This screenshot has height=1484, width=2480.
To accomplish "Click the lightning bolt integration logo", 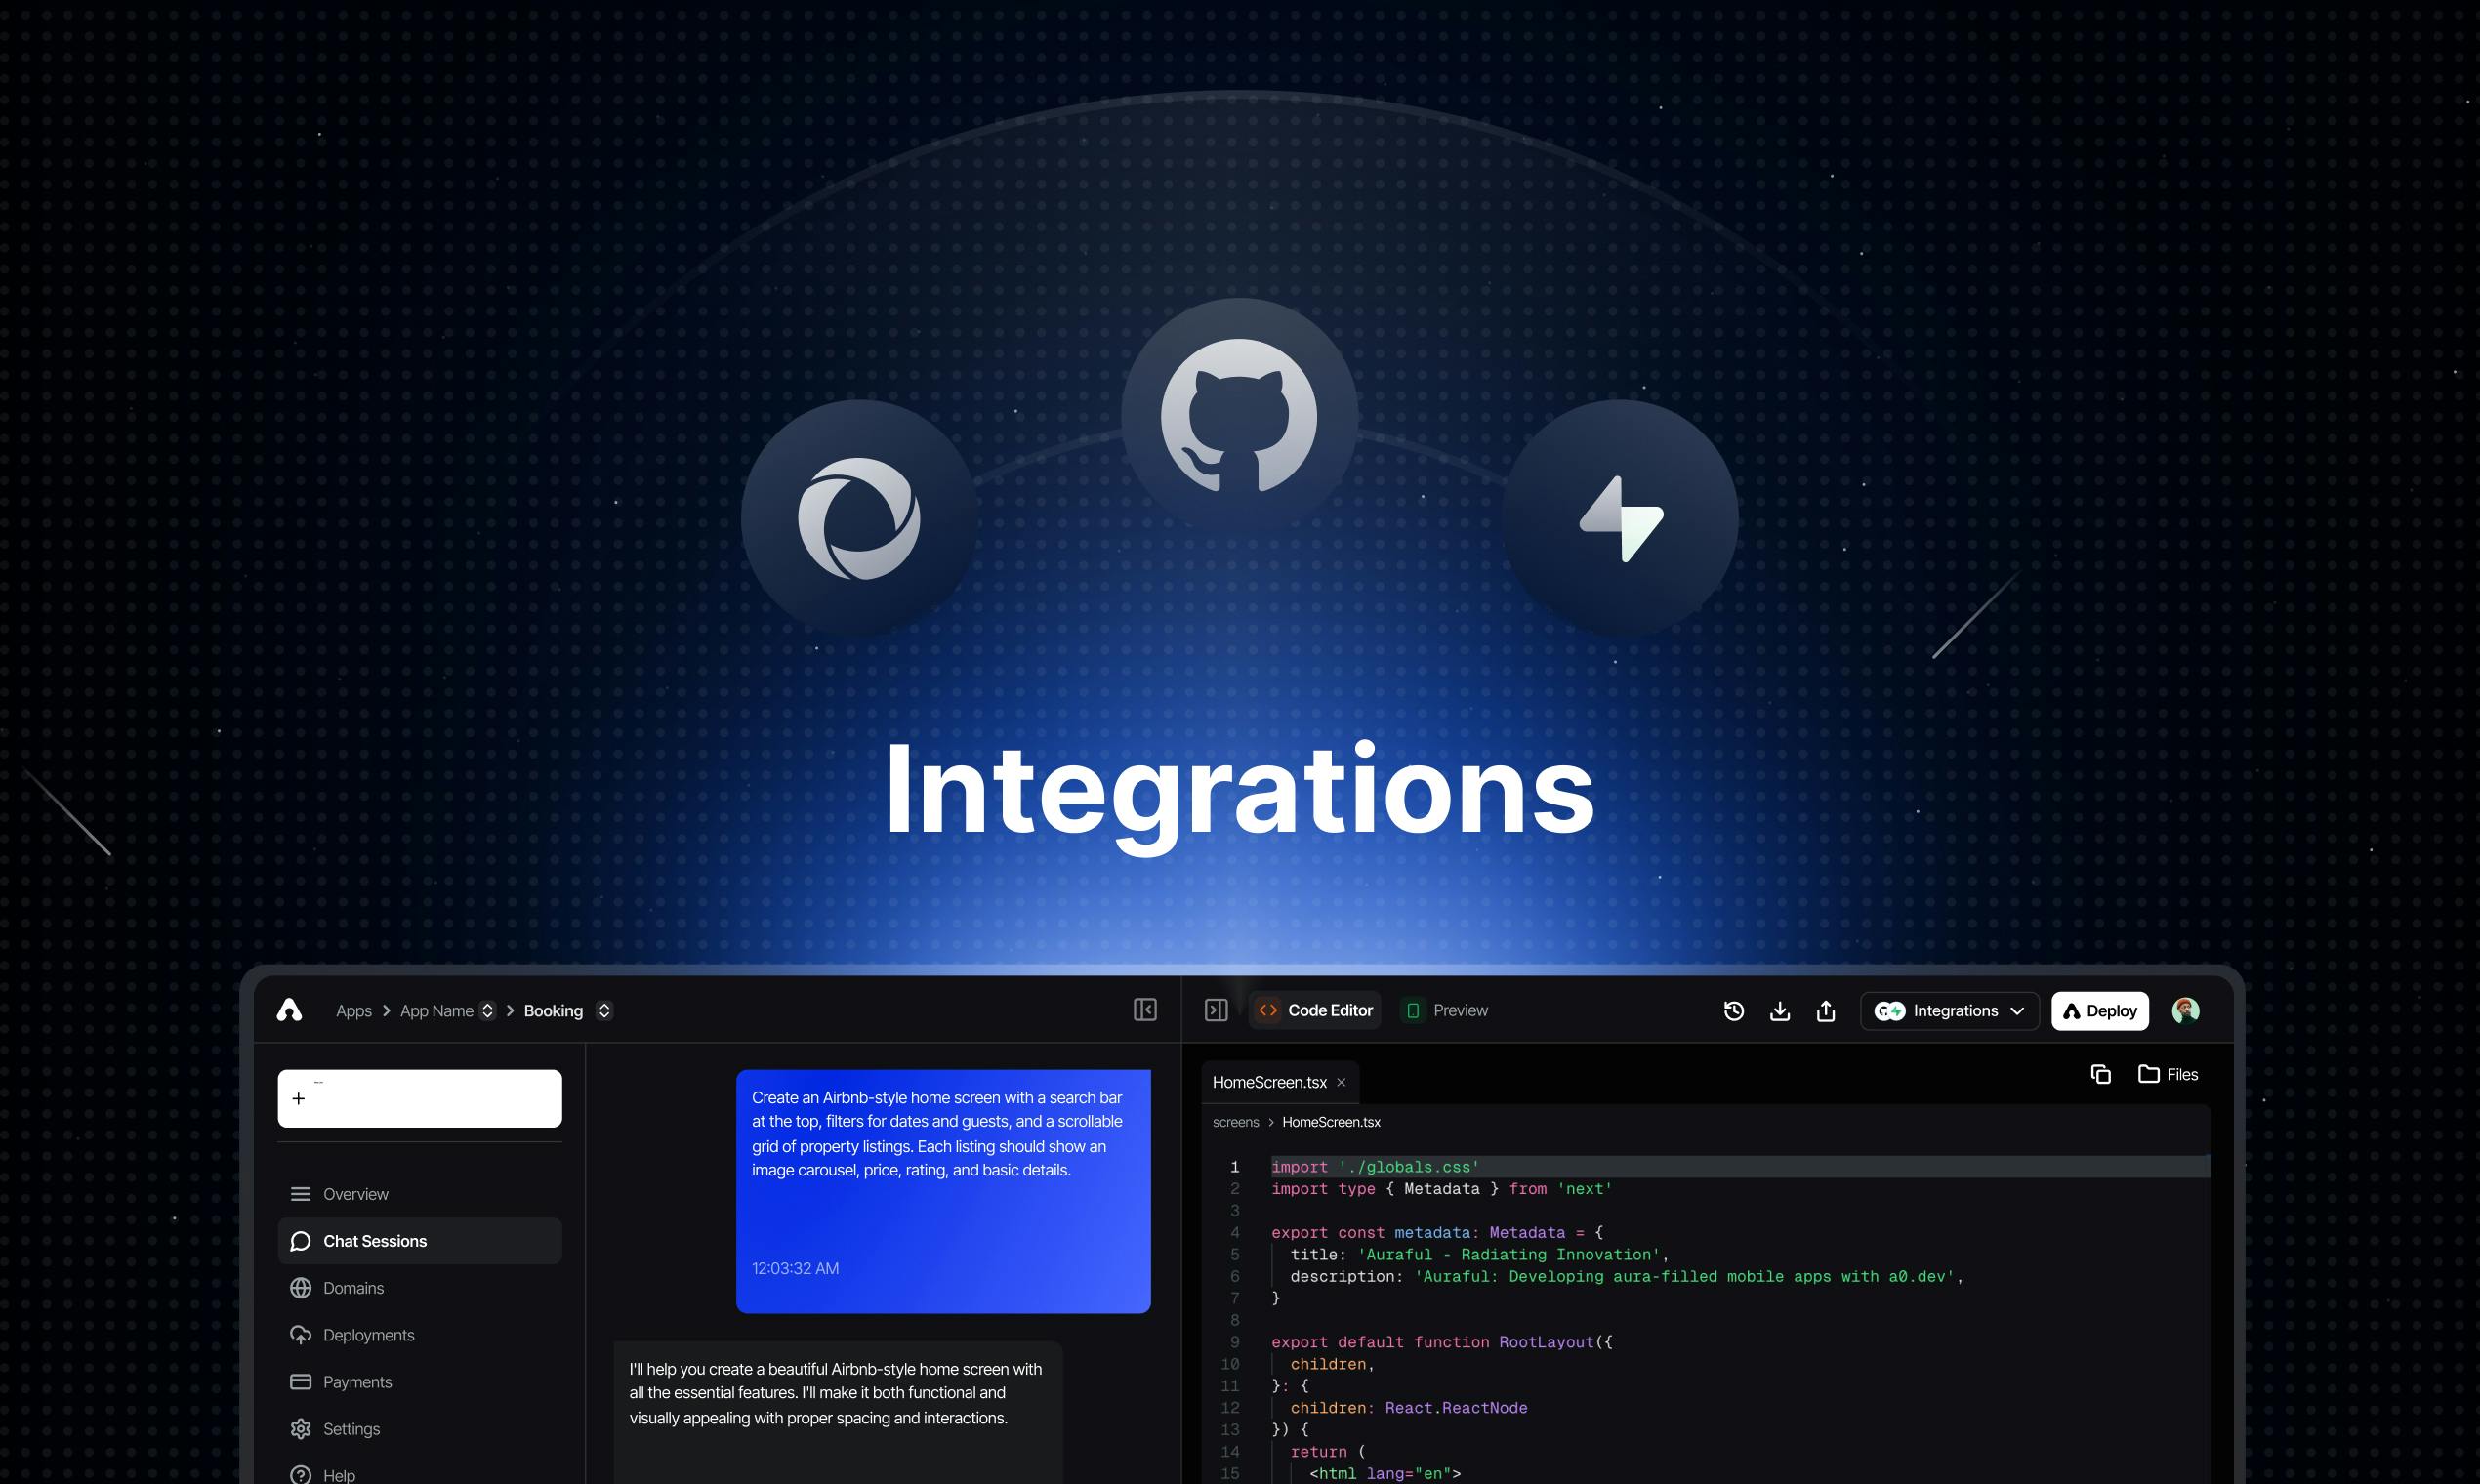I will point(1621,519).
